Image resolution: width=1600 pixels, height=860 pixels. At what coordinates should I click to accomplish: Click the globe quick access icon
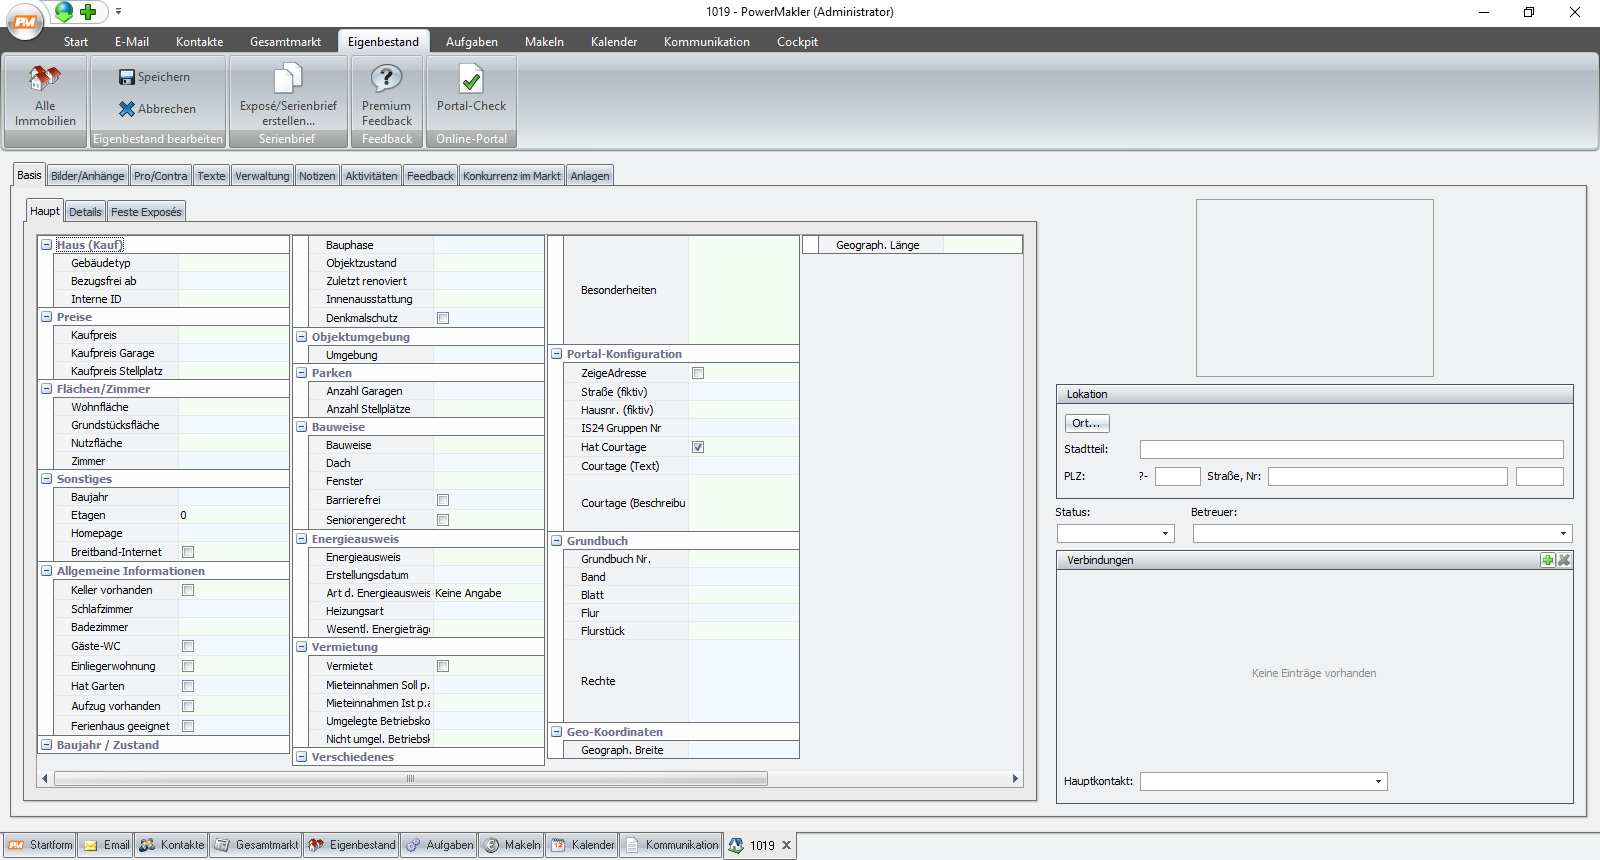point(64,12)
